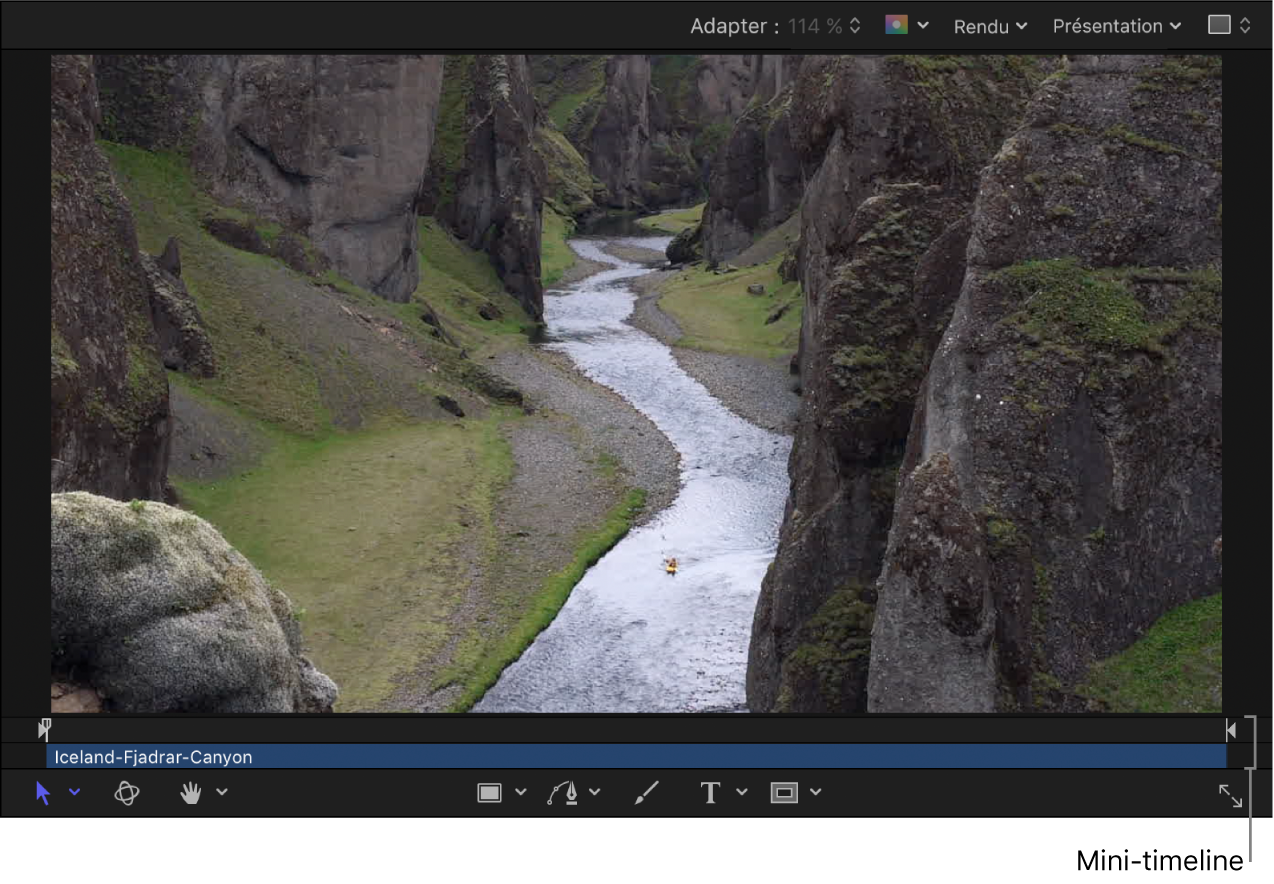Select the Rectangle Mask tool

[784, 793]
